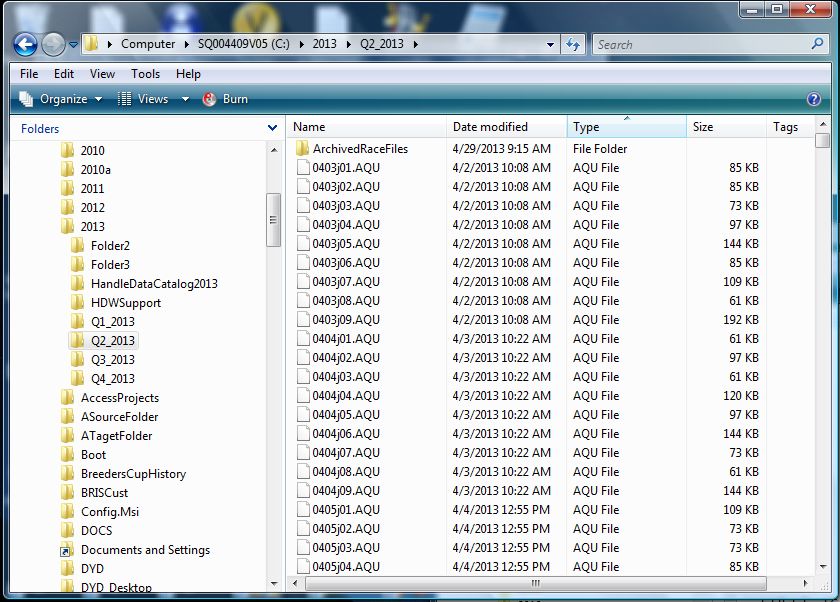Viewport: 840px width, 602px height.
Task: Open the Help question mark icon
Action: click(813, 99)
